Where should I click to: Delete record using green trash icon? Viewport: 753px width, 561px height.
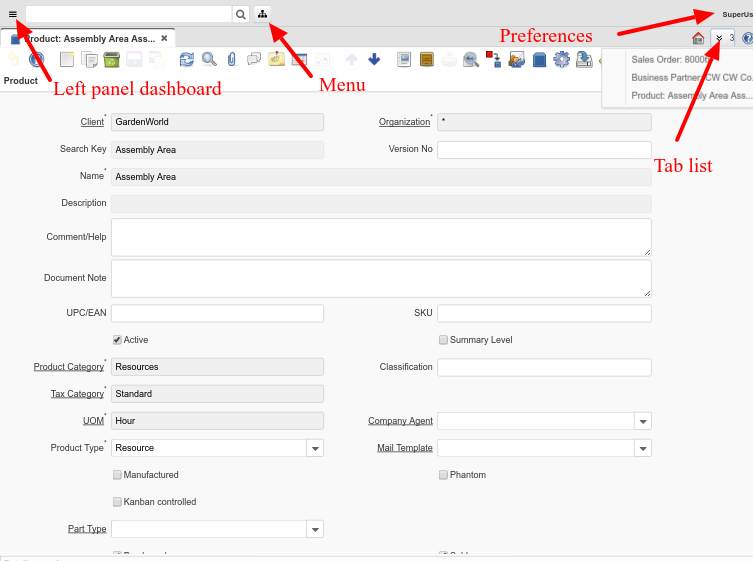click(111, 60)
